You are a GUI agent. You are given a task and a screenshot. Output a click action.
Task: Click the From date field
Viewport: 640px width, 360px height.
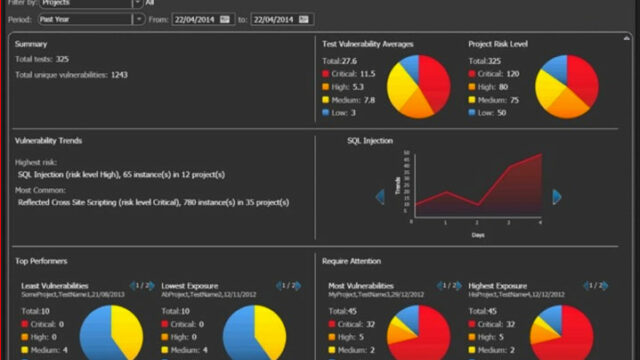tap(203, 19)
